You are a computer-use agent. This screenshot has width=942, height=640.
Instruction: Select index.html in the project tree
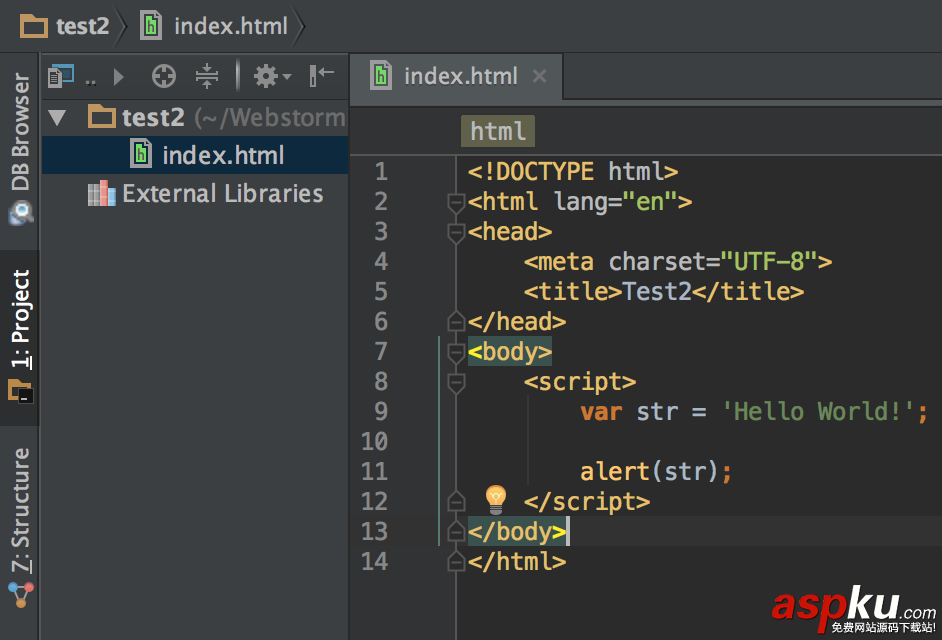(x=222, y=155)
